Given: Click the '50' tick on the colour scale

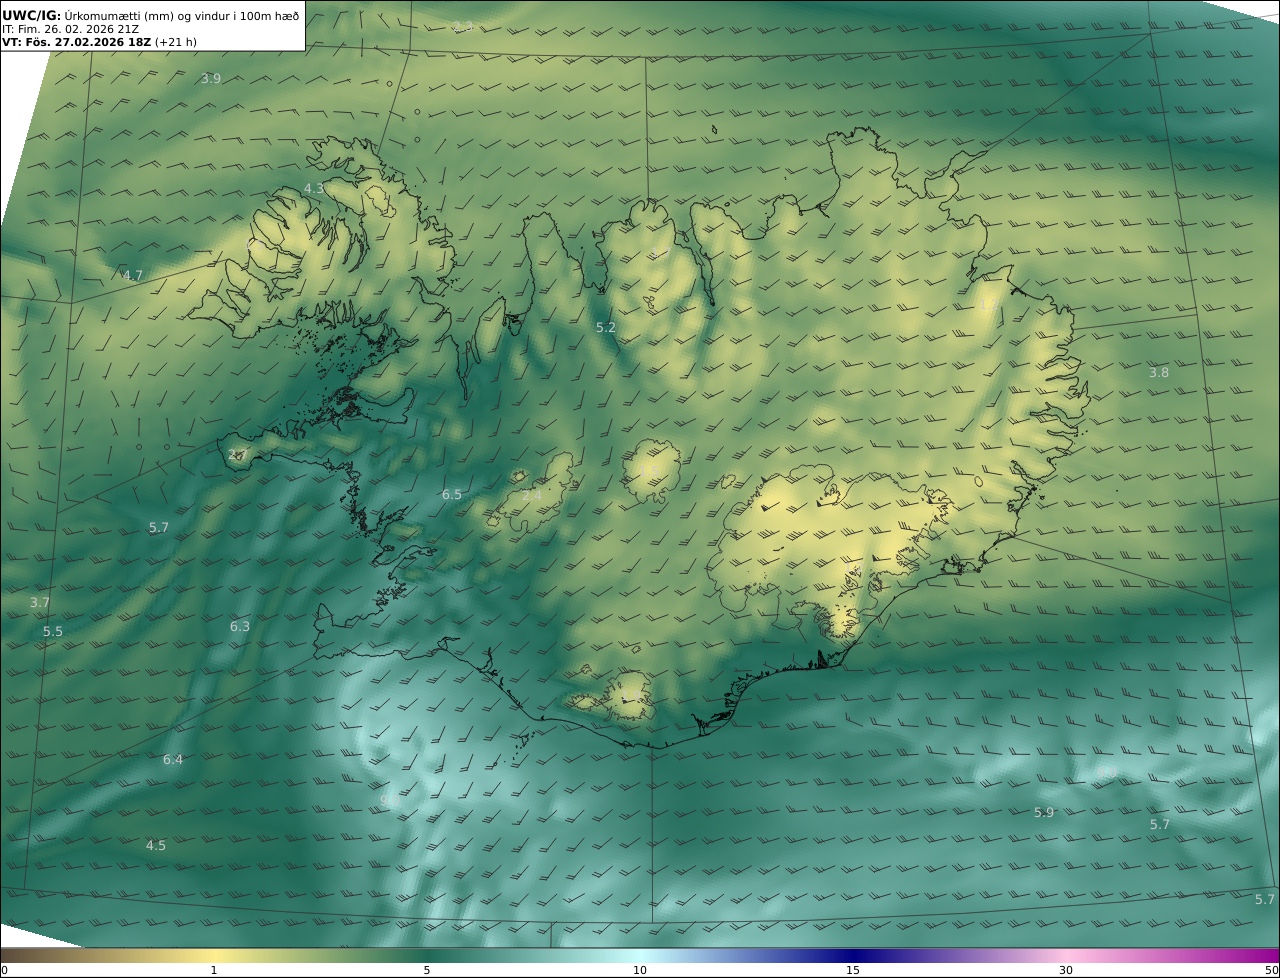Looking at the screenshot, I should tap(1271, 971).
